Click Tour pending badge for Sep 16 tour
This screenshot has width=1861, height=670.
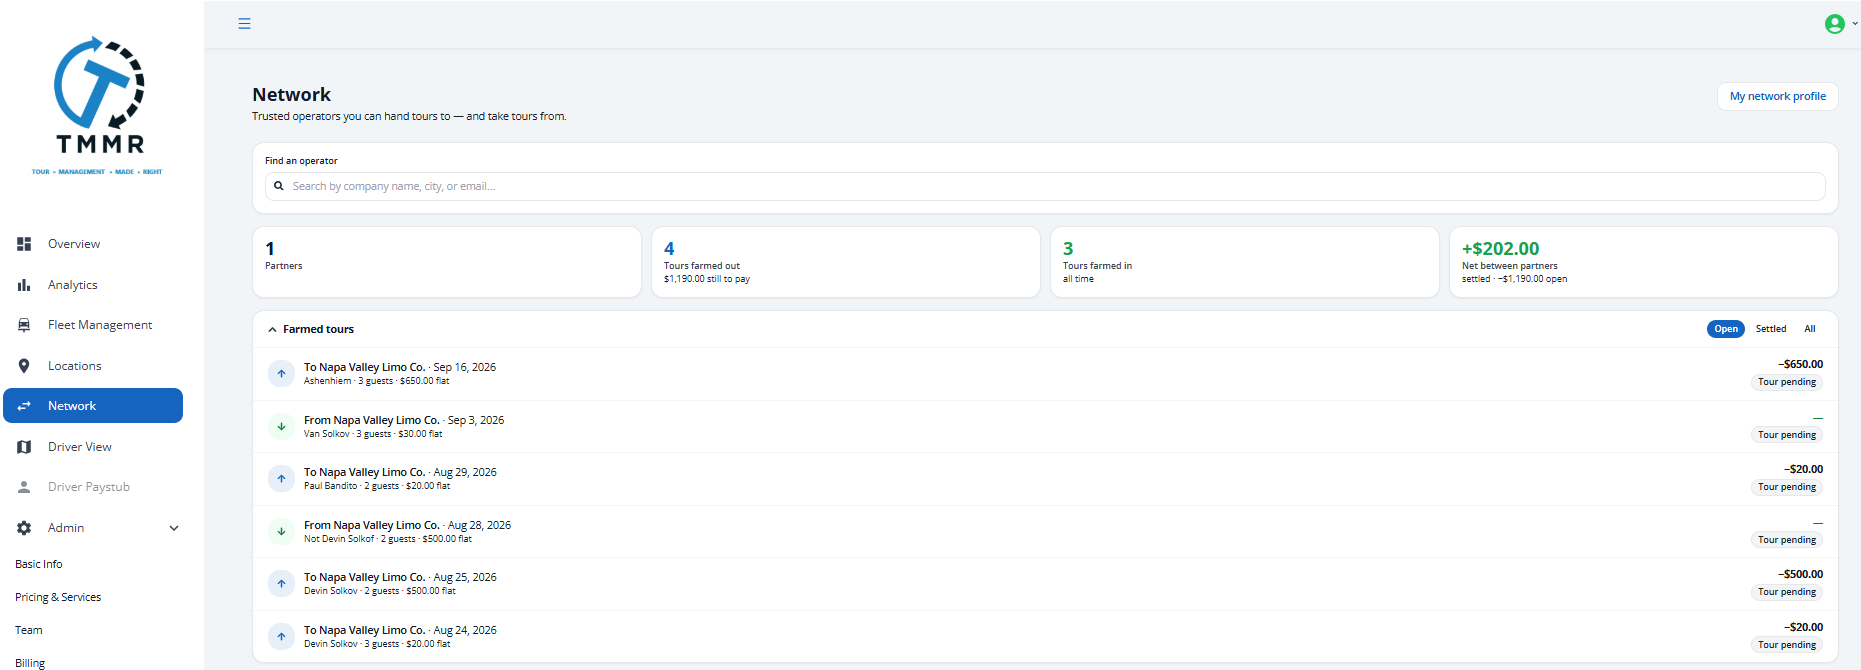1786,382
